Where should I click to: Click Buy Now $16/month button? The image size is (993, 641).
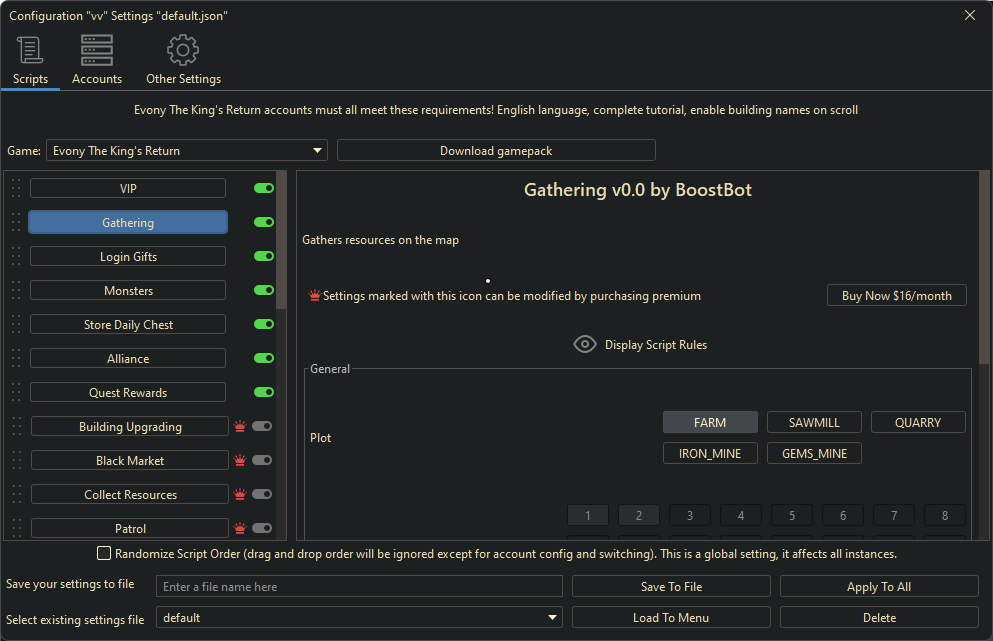(x=896, y=295)
